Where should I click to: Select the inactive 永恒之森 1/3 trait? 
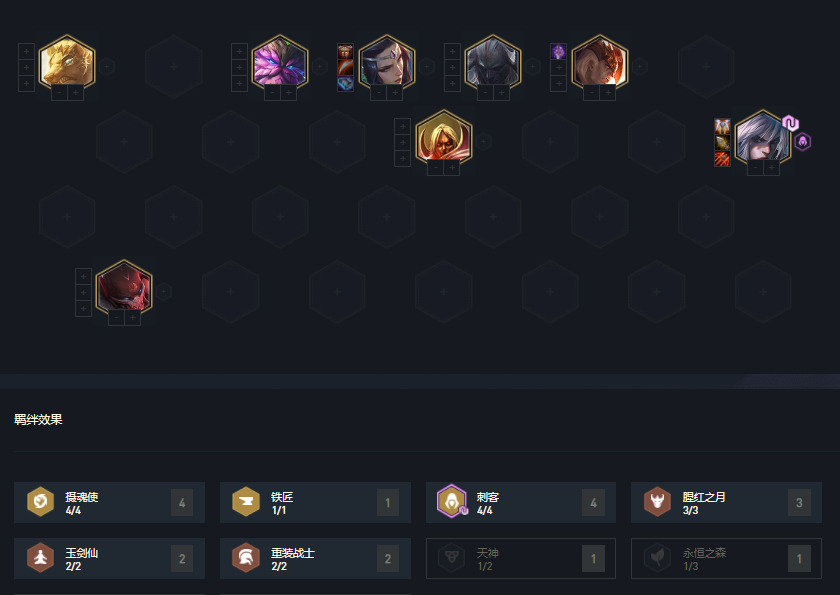click(x=726, y=559)
